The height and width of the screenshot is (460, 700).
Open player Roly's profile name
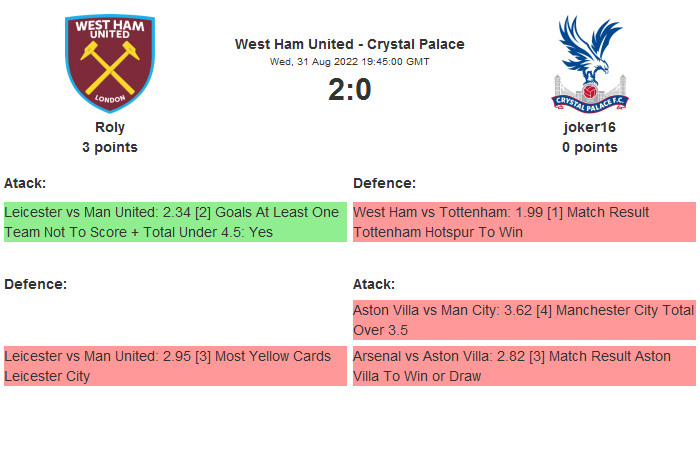pyautogui.click(x=110, y=127)
